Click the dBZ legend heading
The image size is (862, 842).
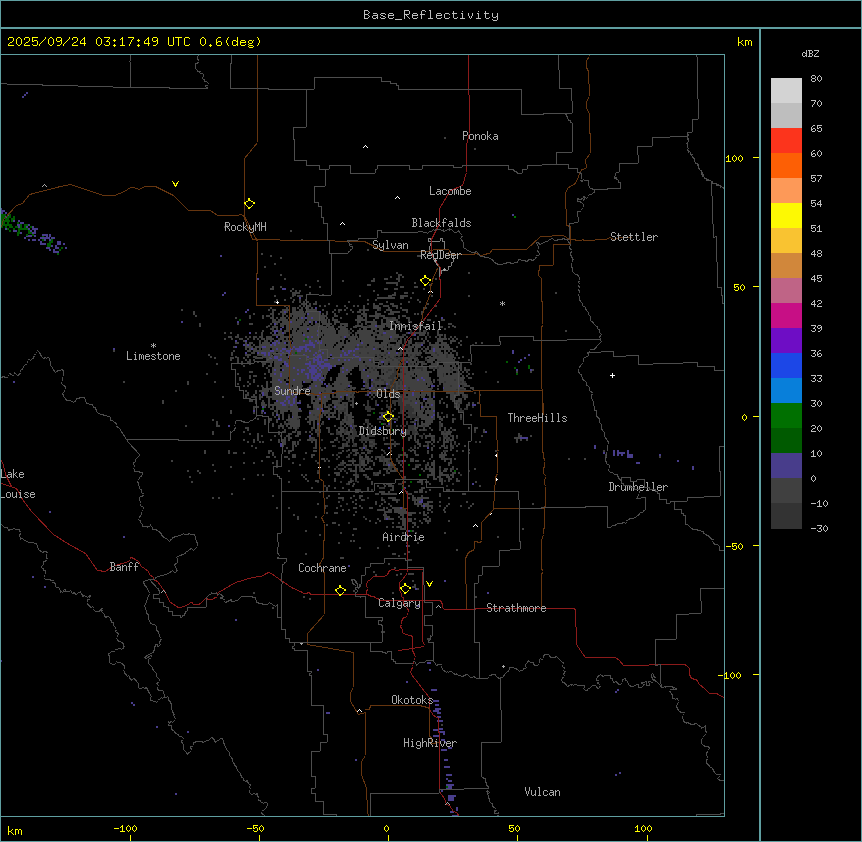pos(811,53)
